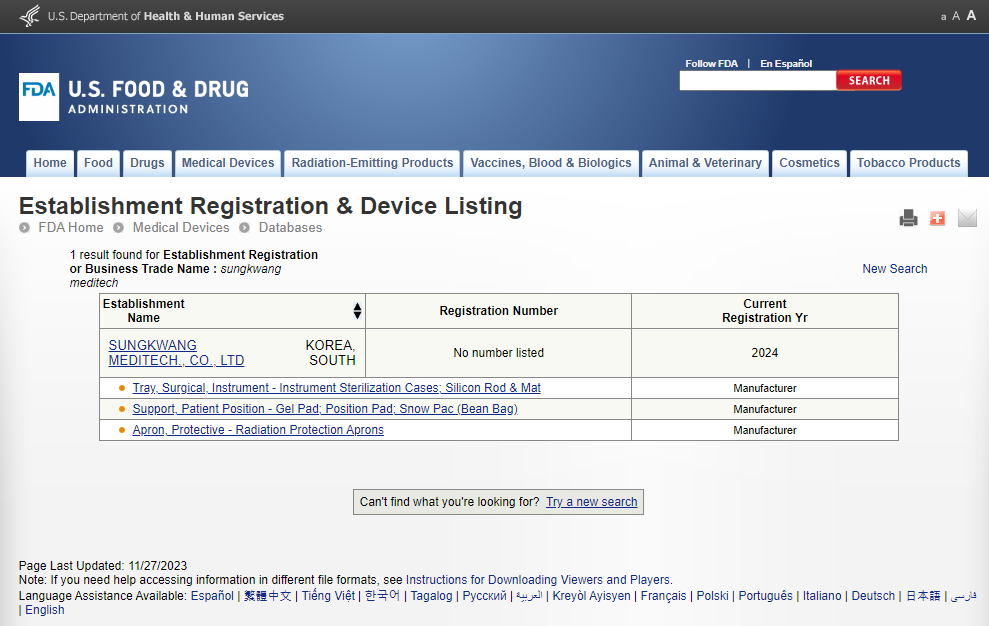The image size is (989, 626).
Task: Click the HHS eagle logo
Action: 30,16
